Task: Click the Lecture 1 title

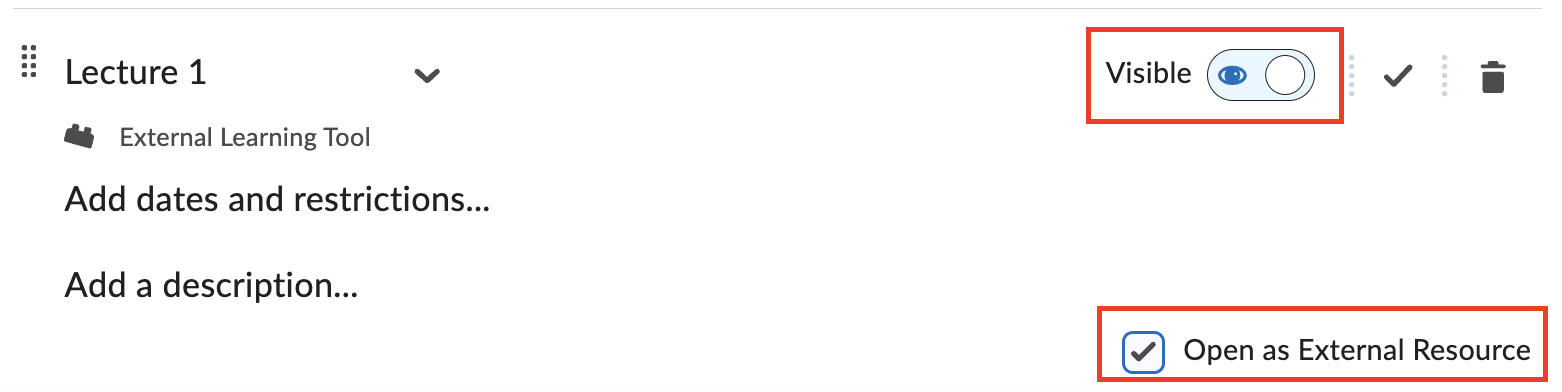Action: 136,72
